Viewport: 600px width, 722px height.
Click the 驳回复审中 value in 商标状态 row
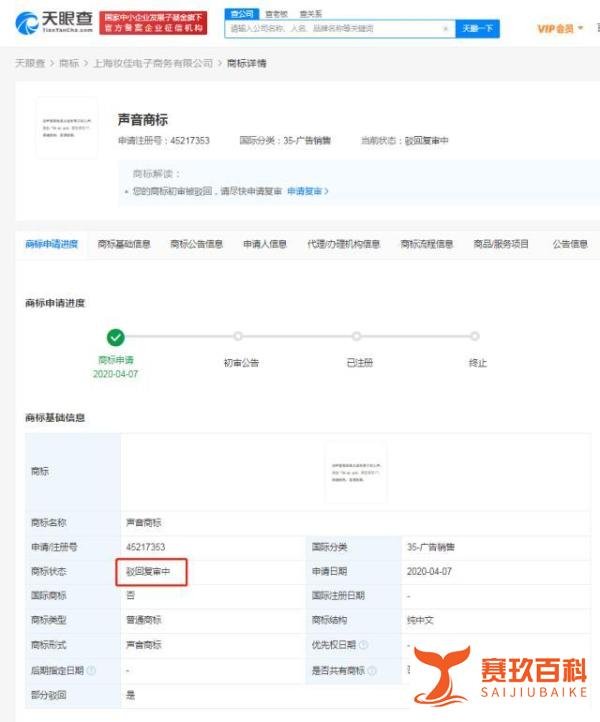148,571
